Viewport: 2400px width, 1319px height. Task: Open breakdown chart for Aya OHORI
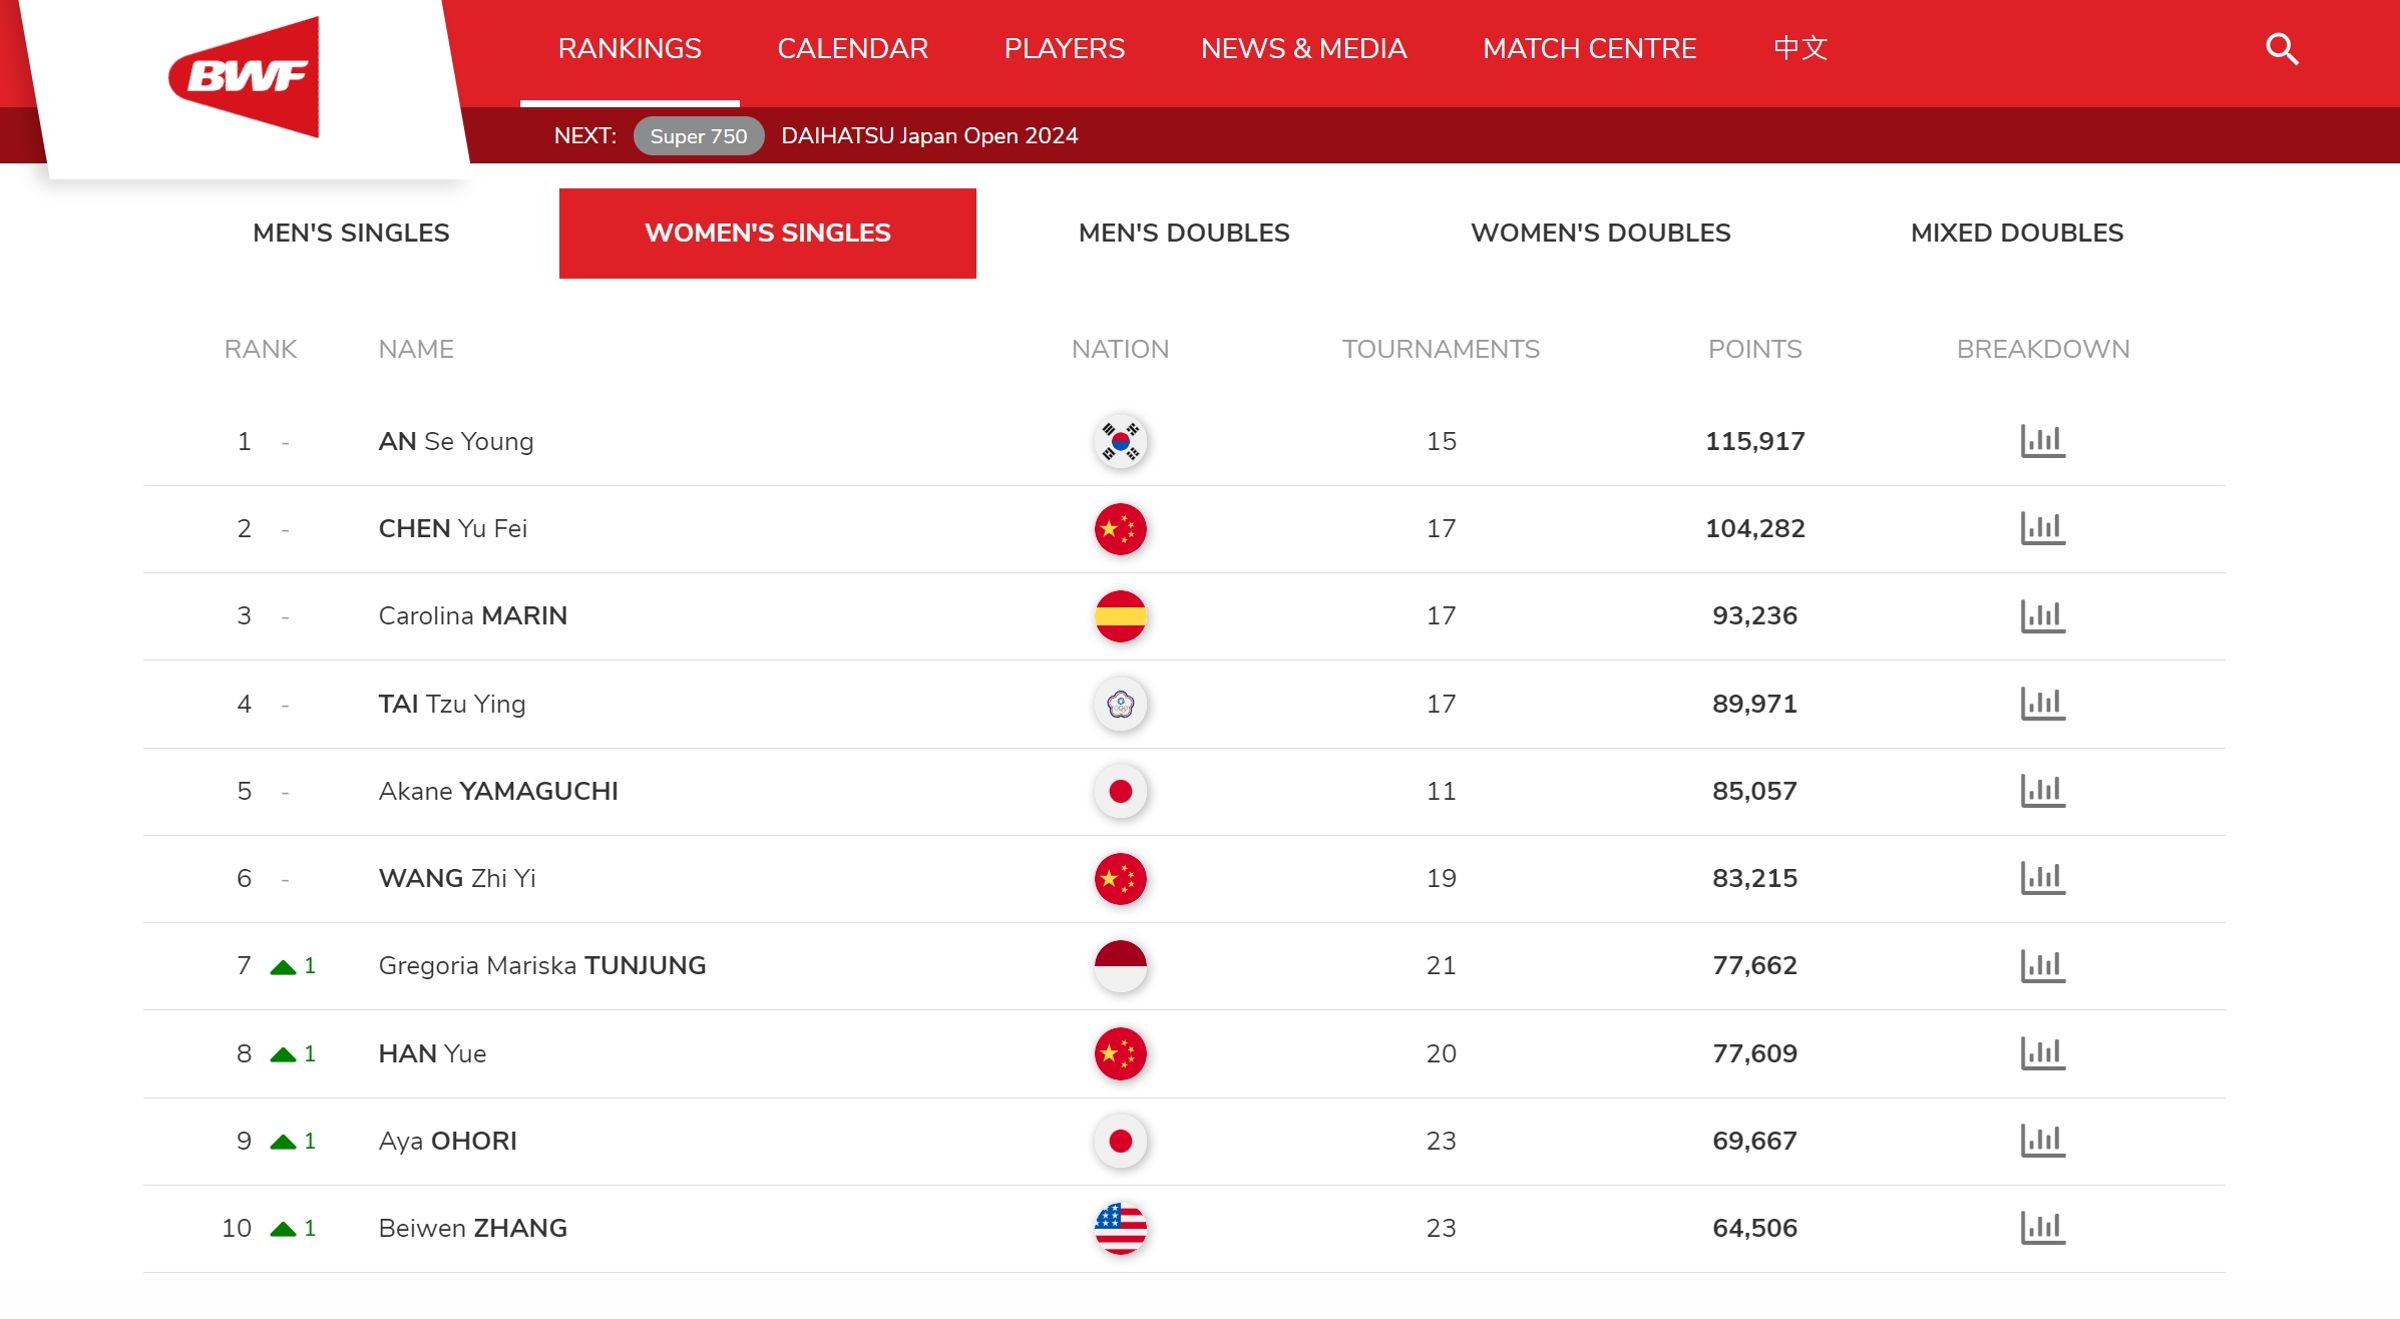click(x=2042, y=1140)
